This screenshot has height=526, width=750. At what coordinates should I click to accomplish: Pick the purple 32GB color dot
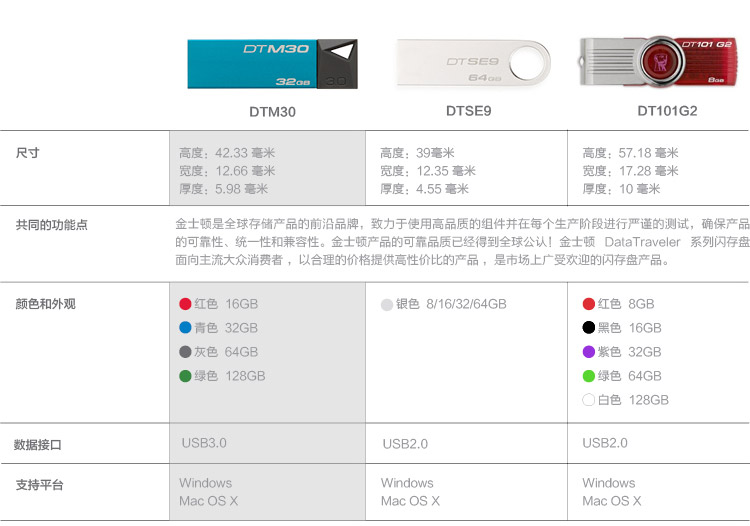coord(588,352)
